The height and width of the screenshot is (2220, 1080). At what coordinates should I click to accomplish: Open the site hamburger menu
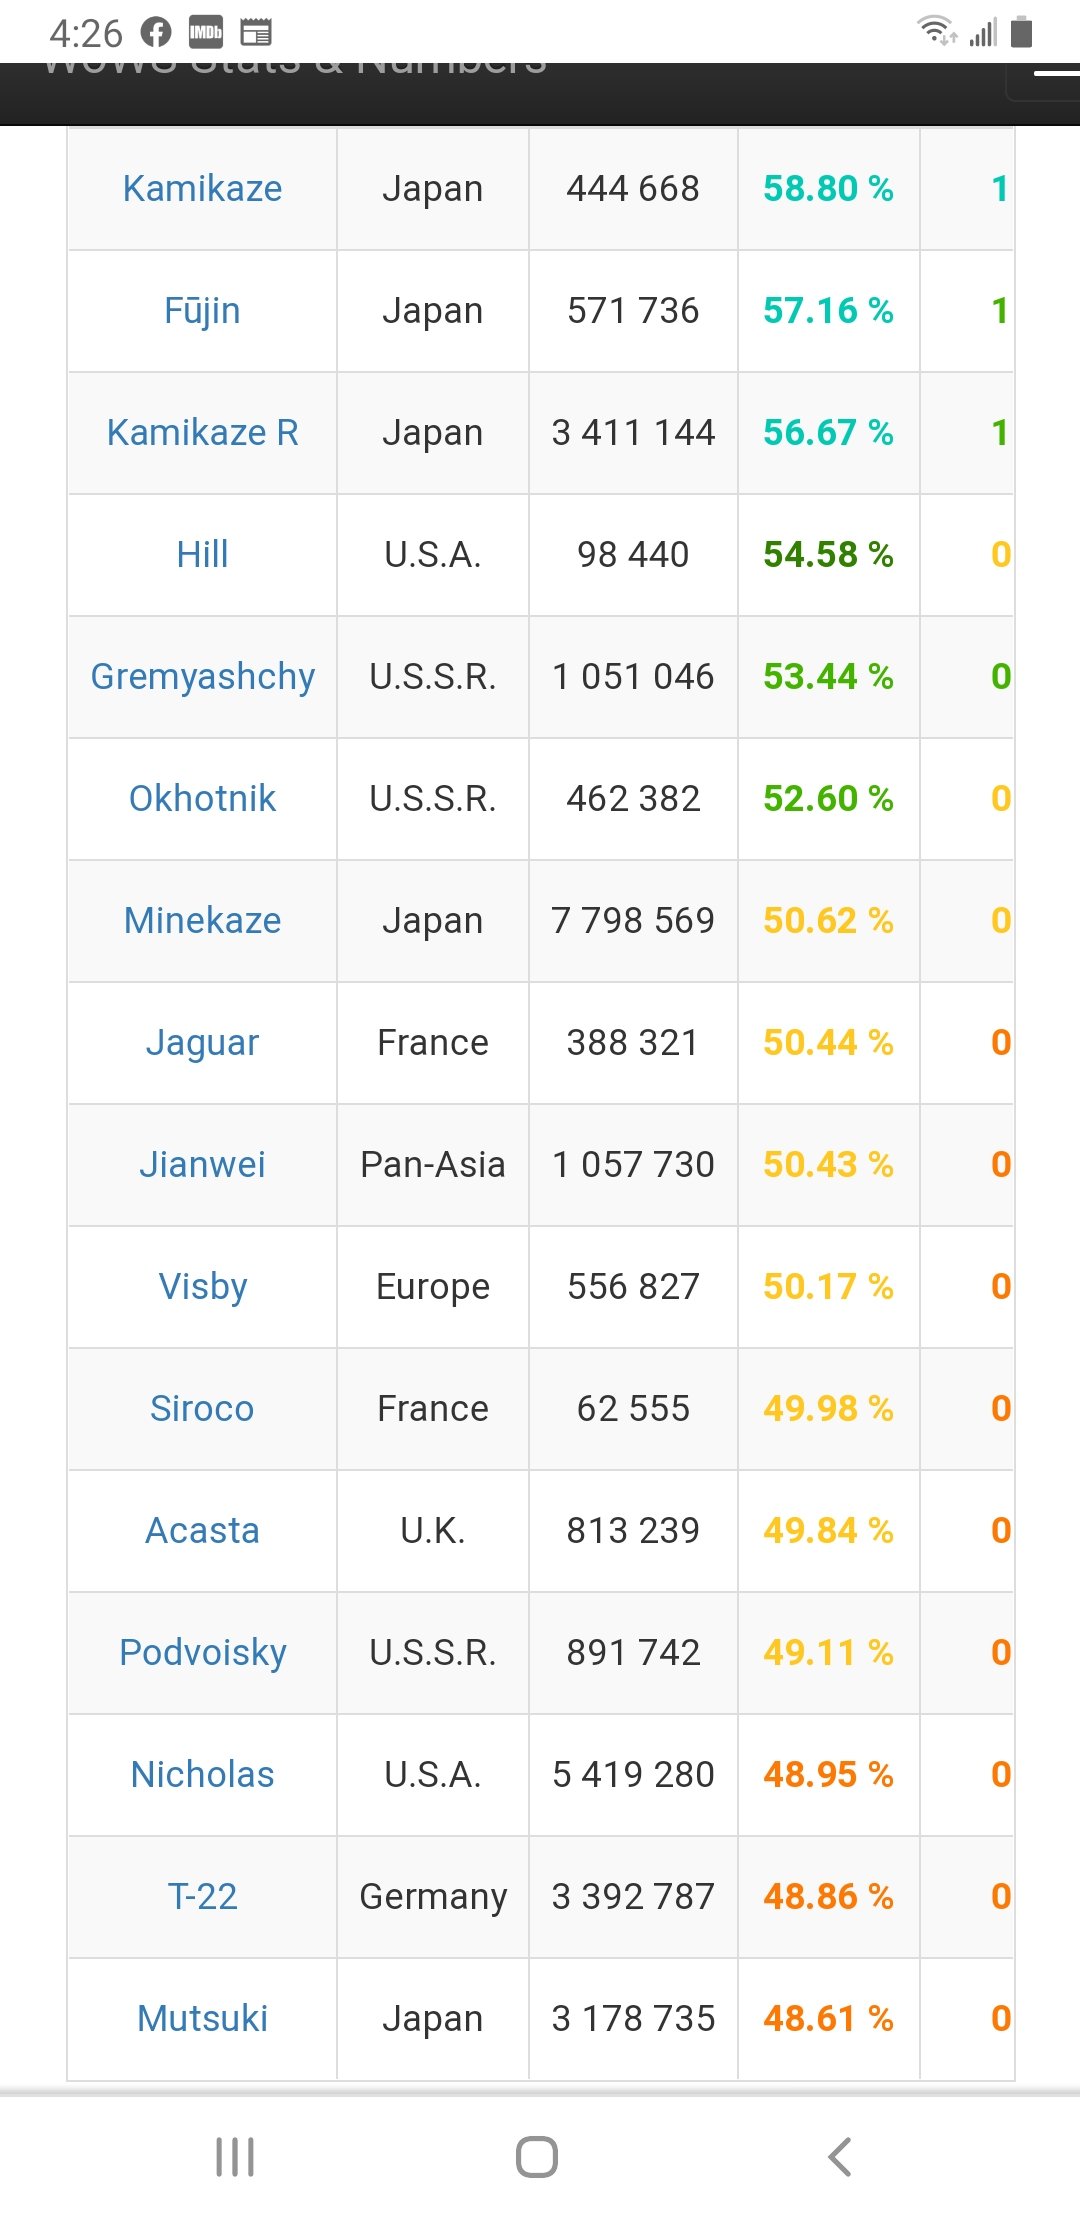coord(1056,74)
